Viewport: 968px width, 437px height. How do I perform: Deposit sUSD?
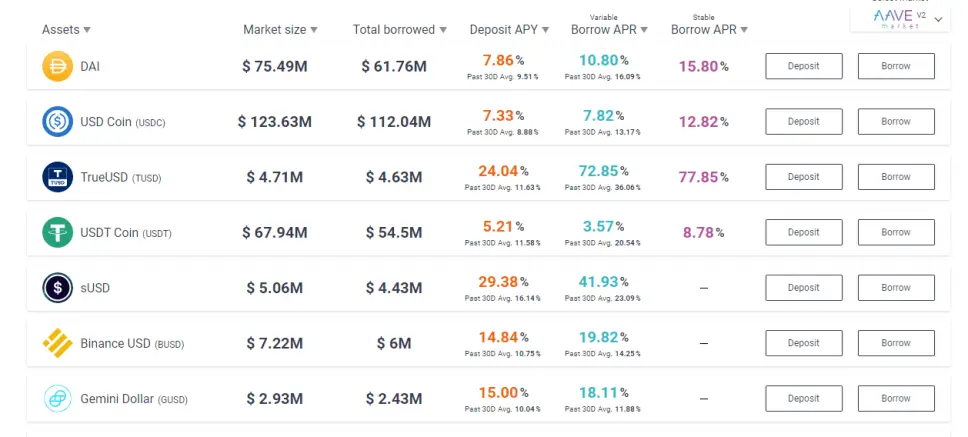804,288
